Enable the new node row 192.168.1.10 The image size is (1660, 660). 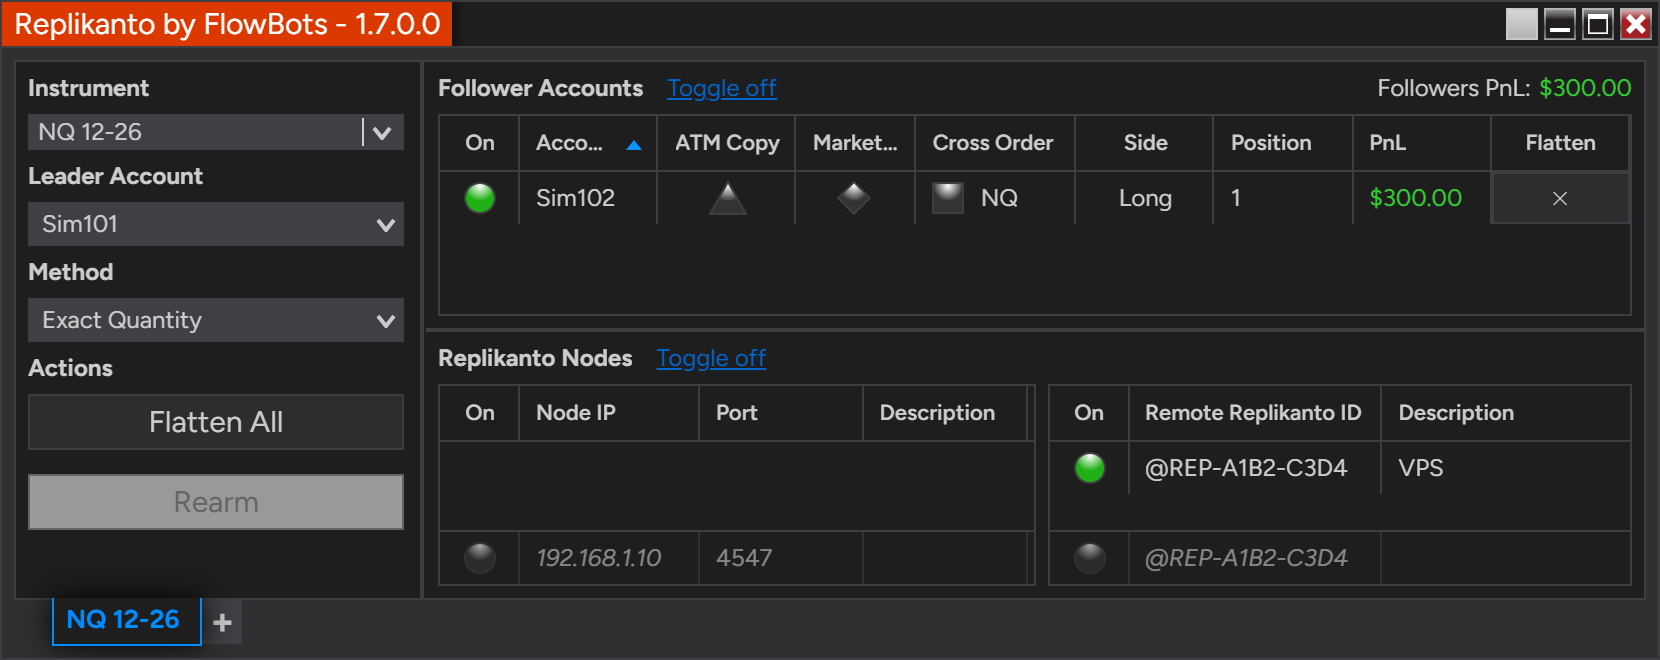pos(480,558)
